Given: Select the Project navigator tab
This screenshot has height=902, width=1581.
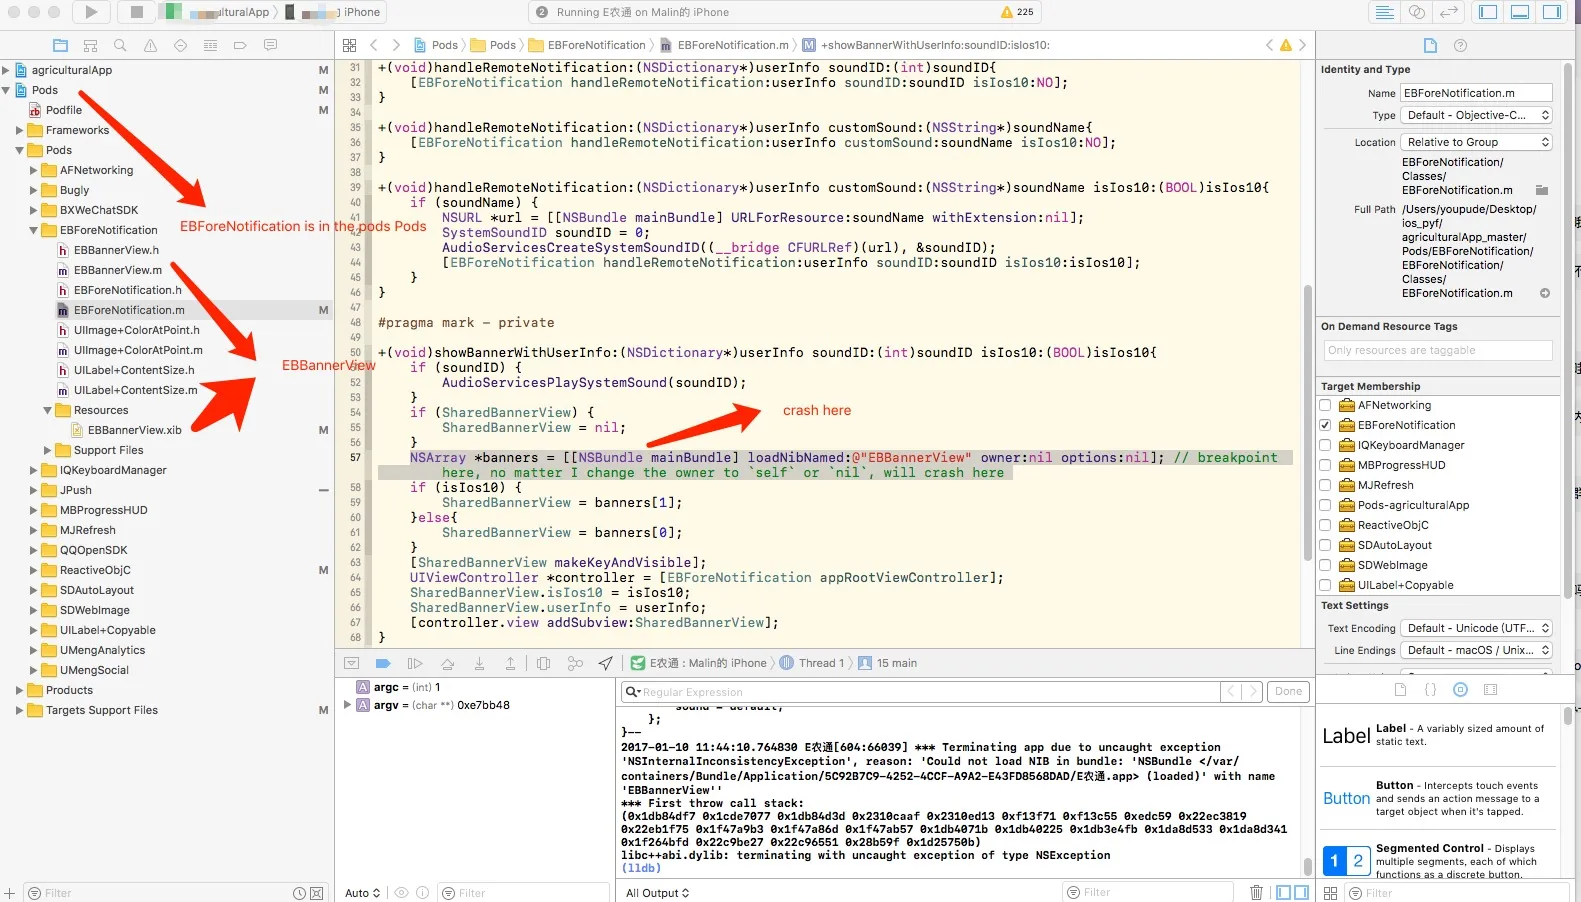Looking at the screenshot, I should pos(60,45).
